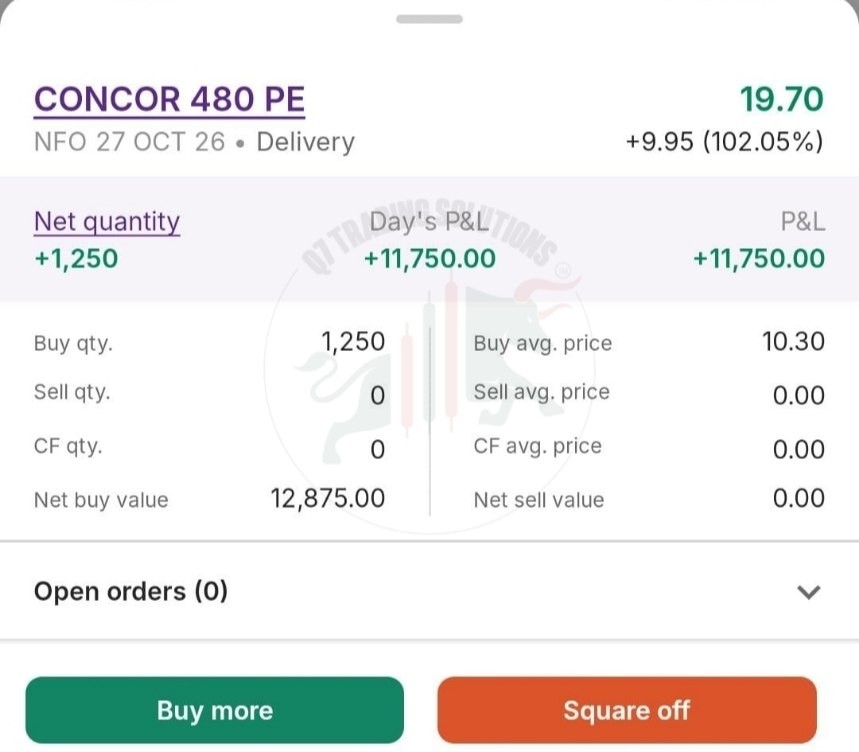Tap the Net quantity underlined label
The image size is (859, 752).
107,222
